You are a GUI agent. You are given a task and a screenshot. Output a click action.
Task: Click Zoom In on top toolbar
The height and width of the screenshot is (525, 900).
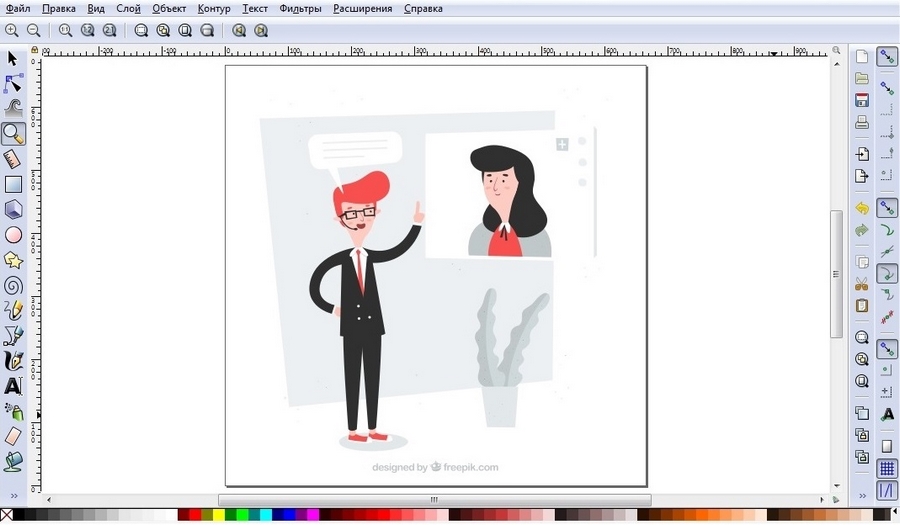(x=11, y=30)
